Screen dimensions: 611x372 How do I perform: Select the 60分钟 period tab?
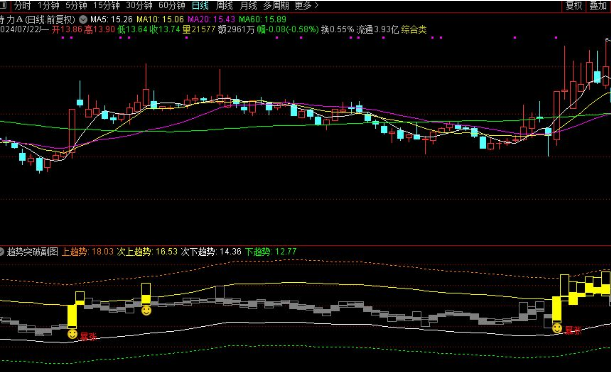[x=171, y=5]
